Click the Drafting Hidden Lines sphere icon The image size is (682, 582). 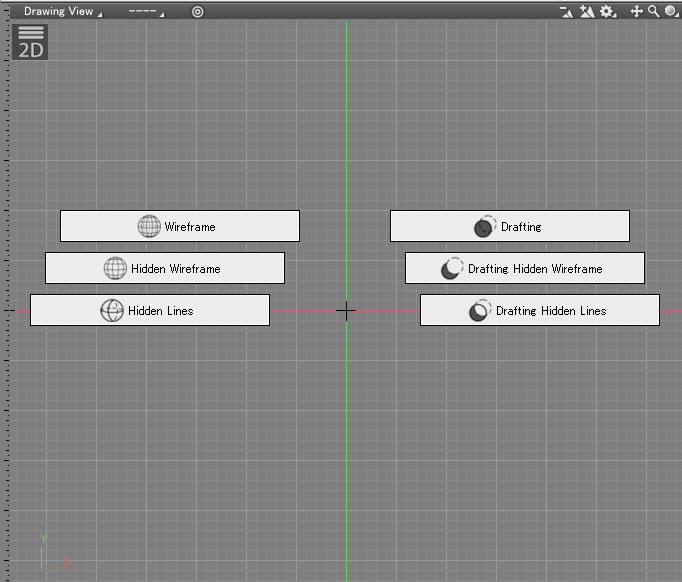tap(480, 310)
